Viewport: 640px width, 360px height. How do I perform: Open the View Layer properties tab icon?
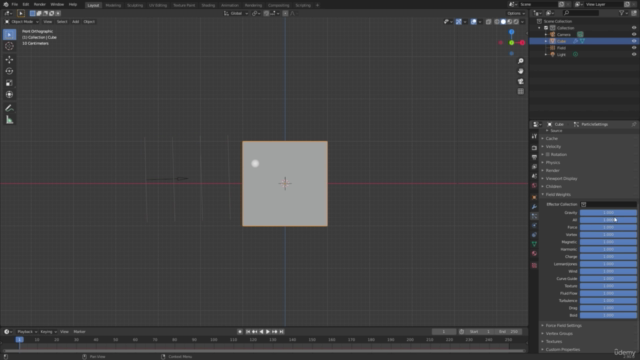tap(534, 167)
